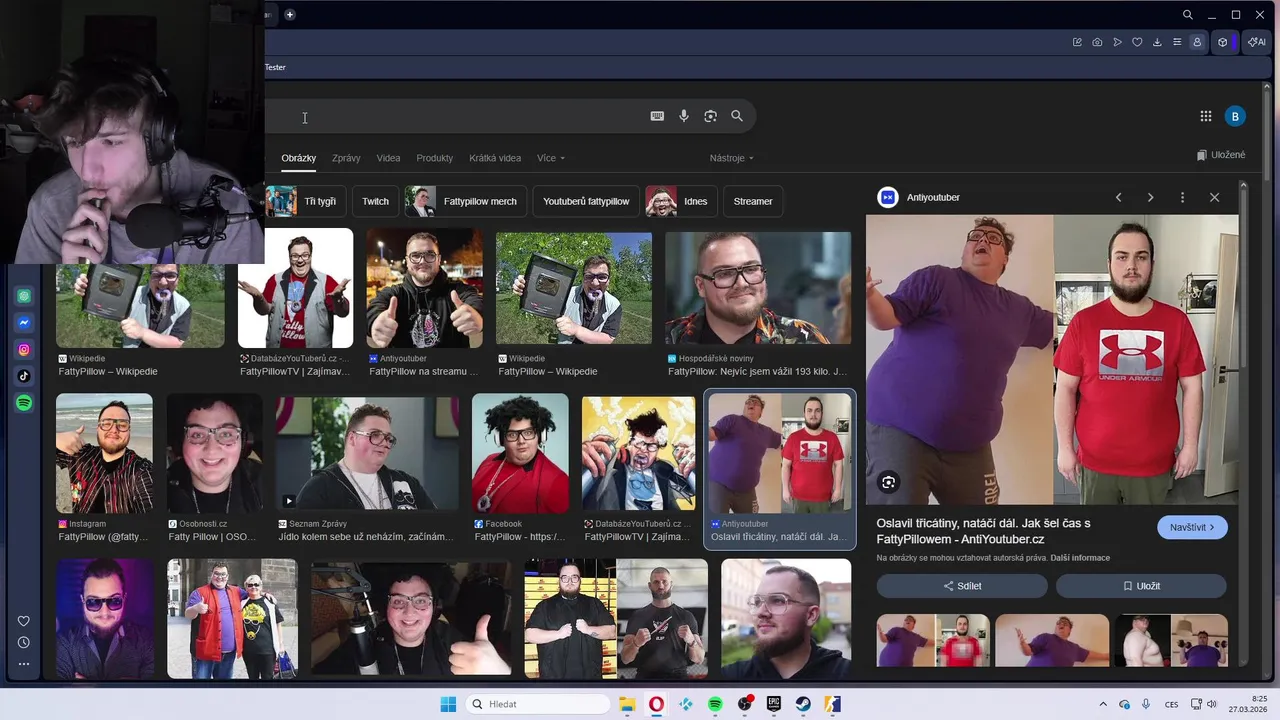Screen dimensions: 1280x720
Task: Go to previous image in preview panel
Action: coord(1119,197)
